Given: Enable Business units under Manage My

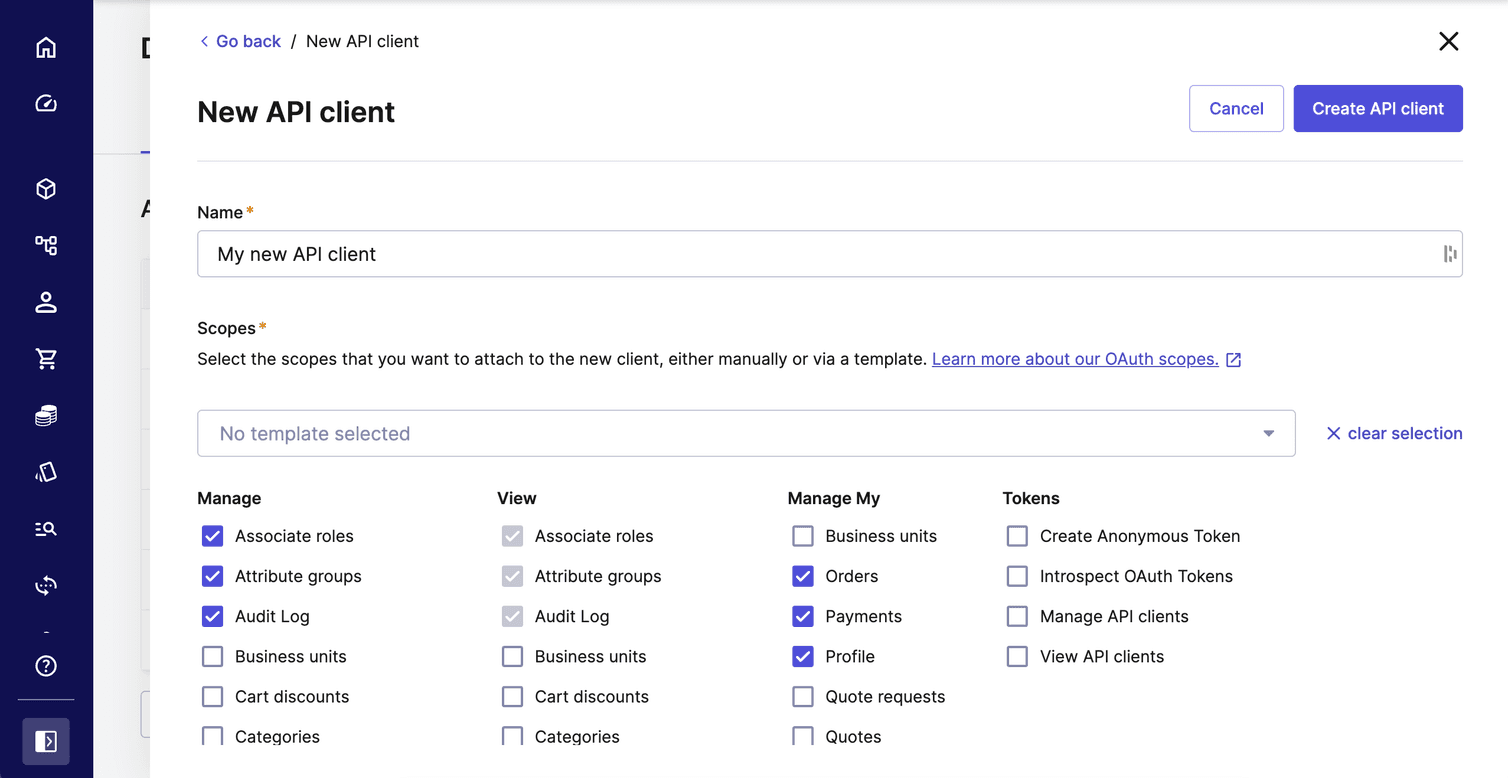Looking at the screenshot, I should tap(803, 536).
